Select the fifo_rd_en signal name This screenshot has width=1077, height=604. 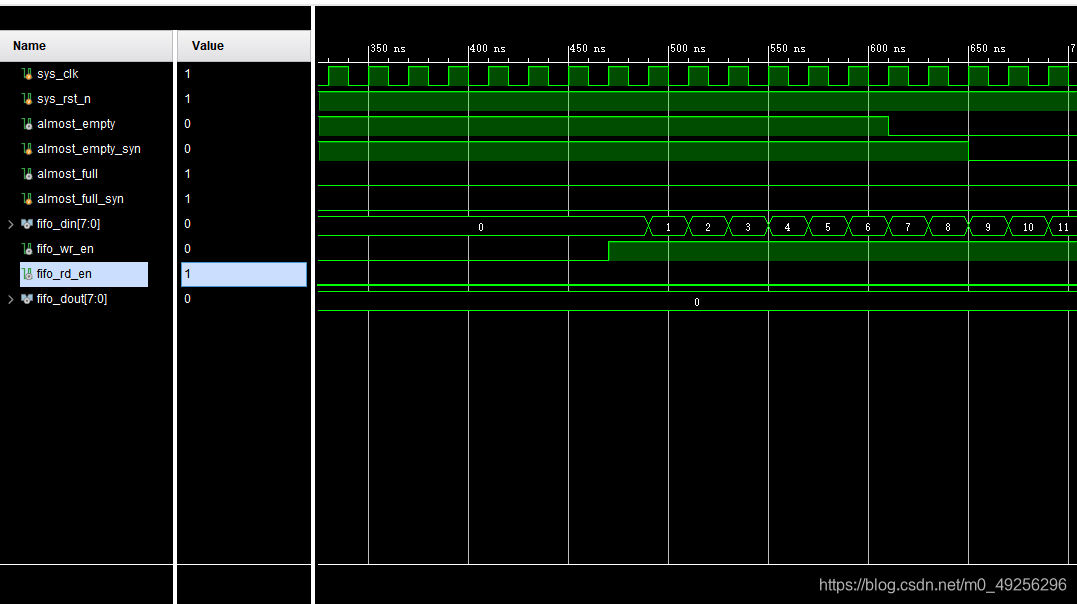64,274
